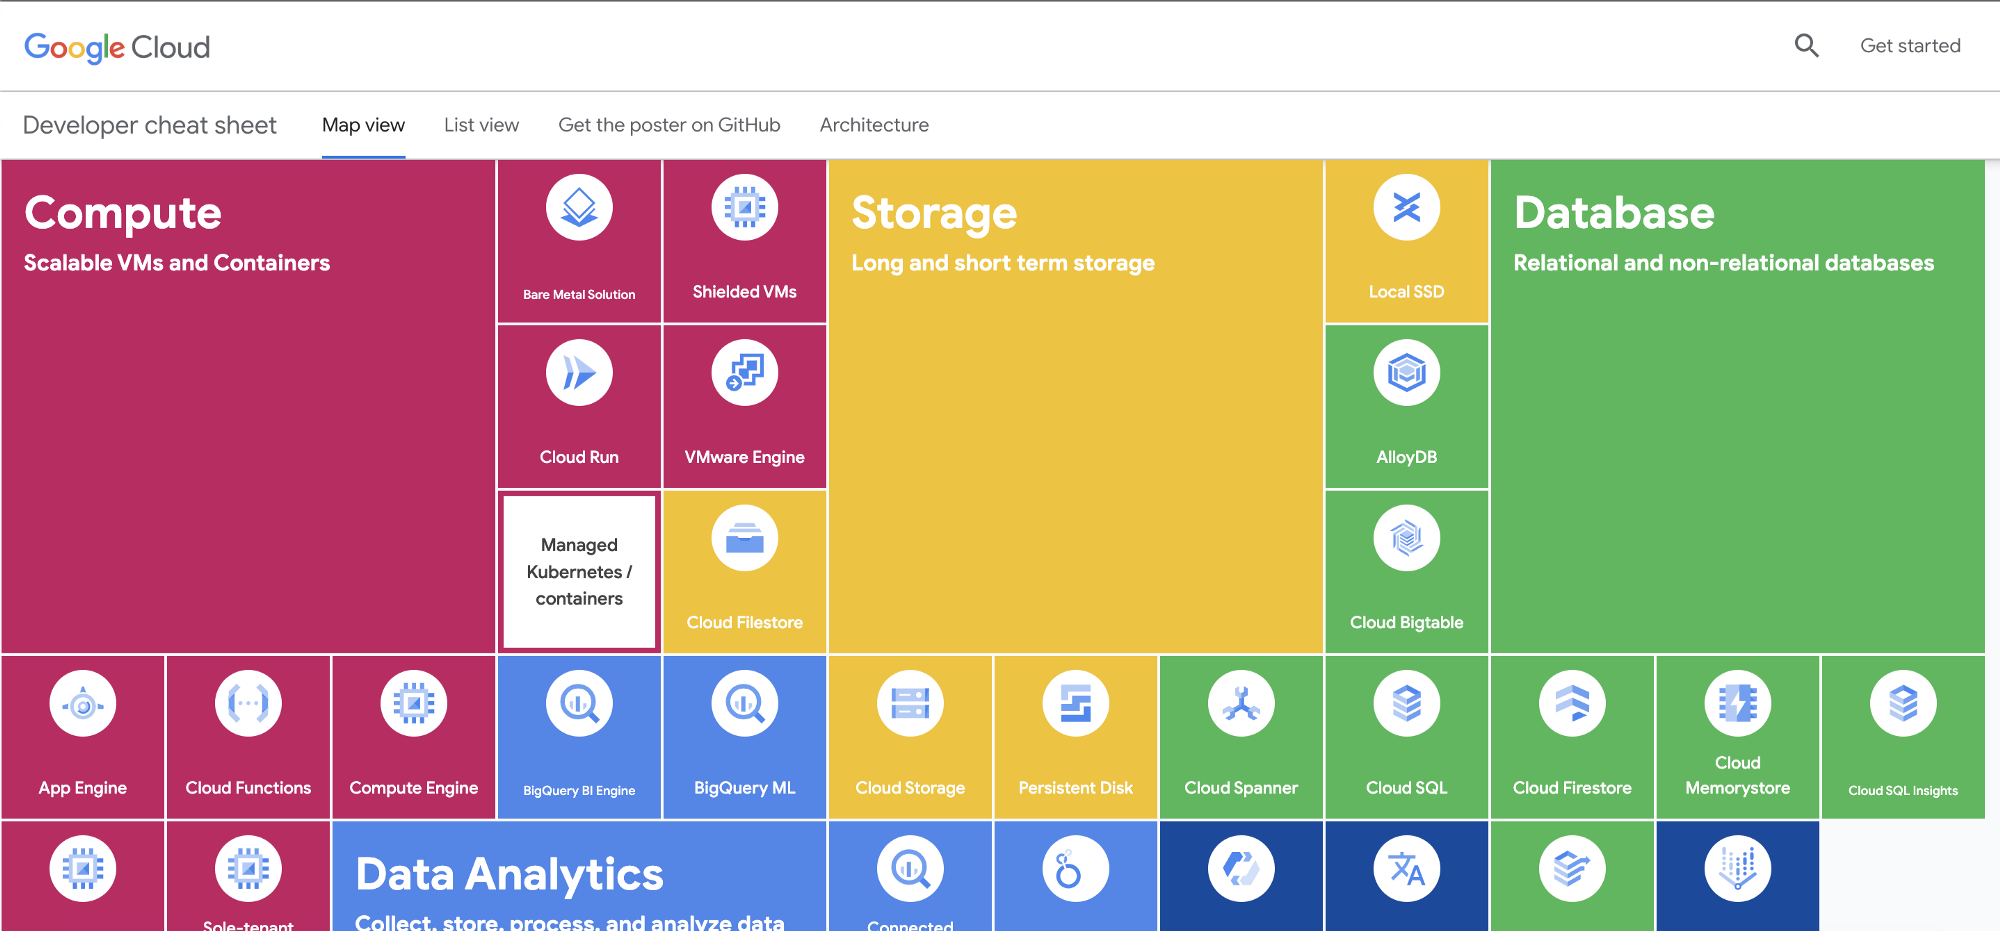Select the Cloud Run icon
The height and width of the screenshot is (931, 2000).
(x=579, y=373)
